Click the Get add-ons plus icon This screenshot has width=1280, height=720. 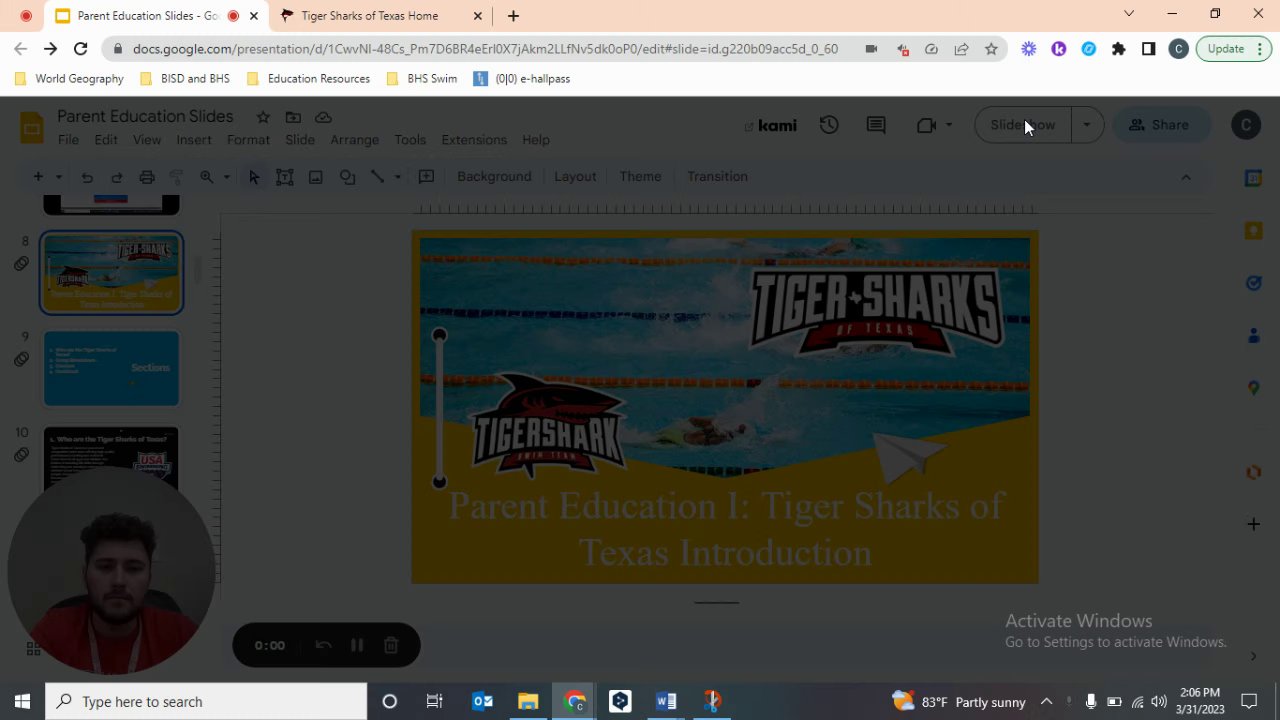pos(1253,524)
